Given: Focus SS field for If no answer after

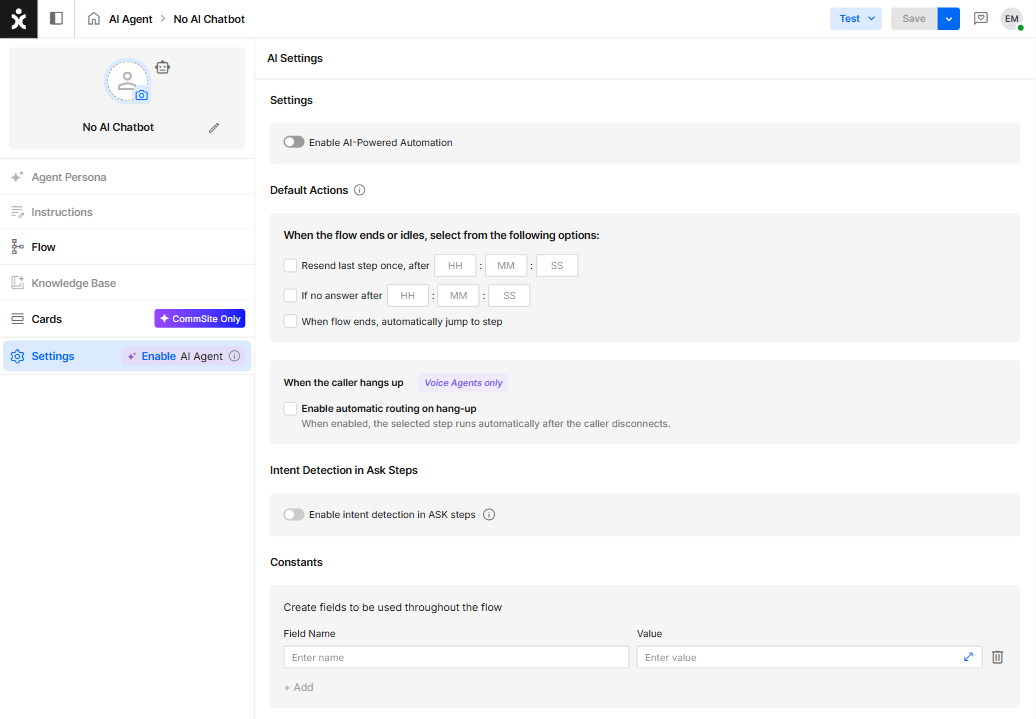Looking at the screenshot, I should pyautogui.click(x=509, y=295).
